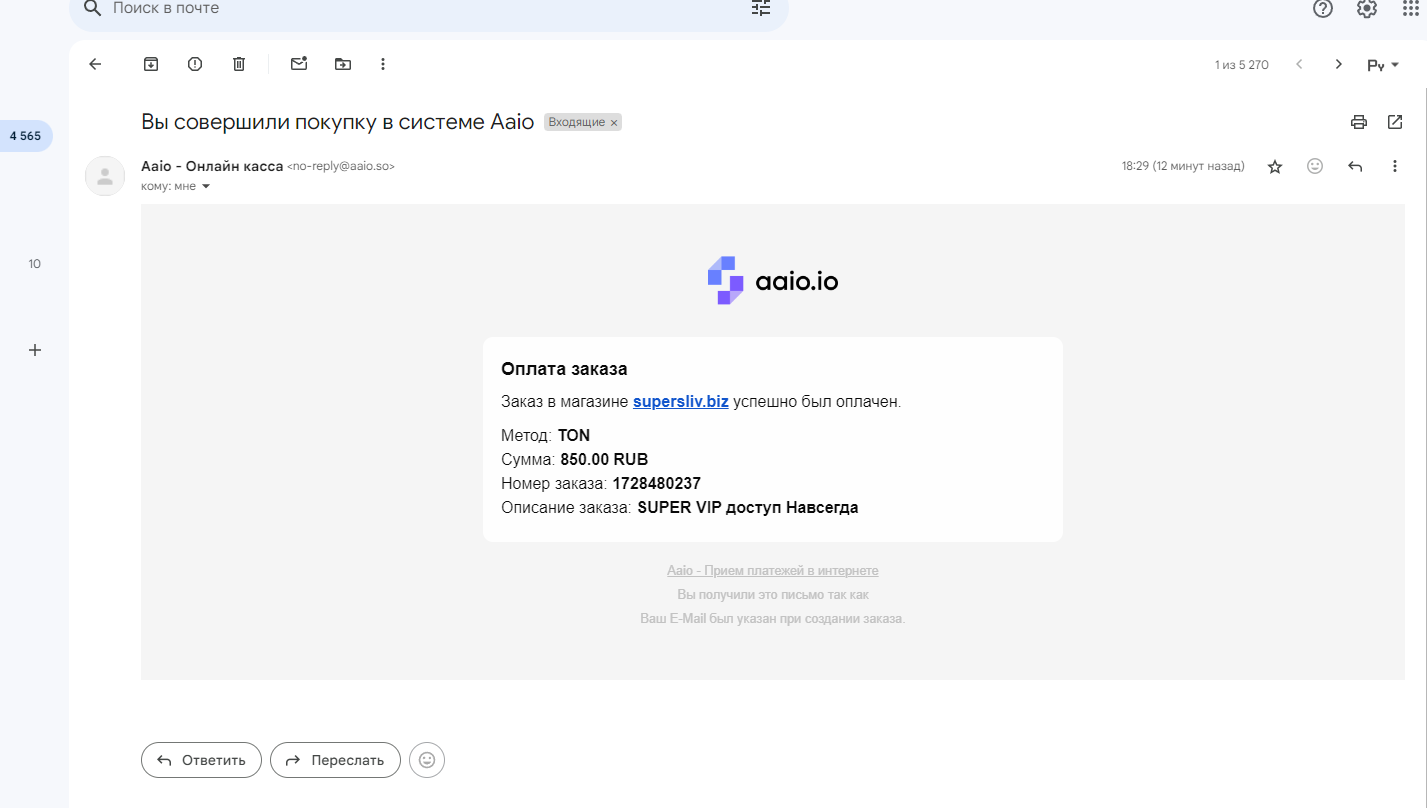This screenshot has height=808, width=1427.
Task: Add an emoji reaction in message header
Action: click(1315, 166)
